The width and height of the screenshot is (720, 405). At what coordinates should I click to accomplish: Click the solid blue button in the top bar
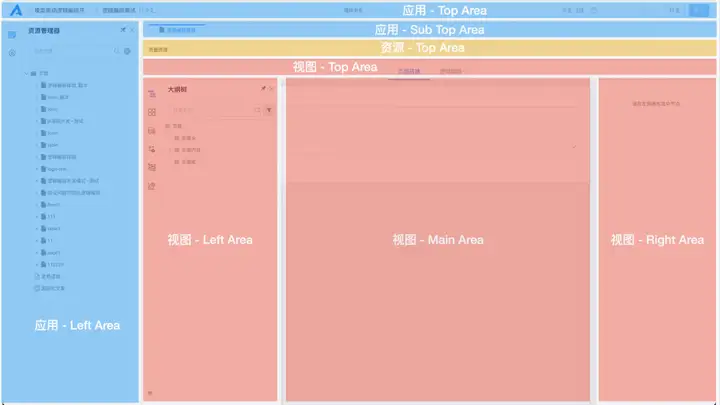(698, 10)
